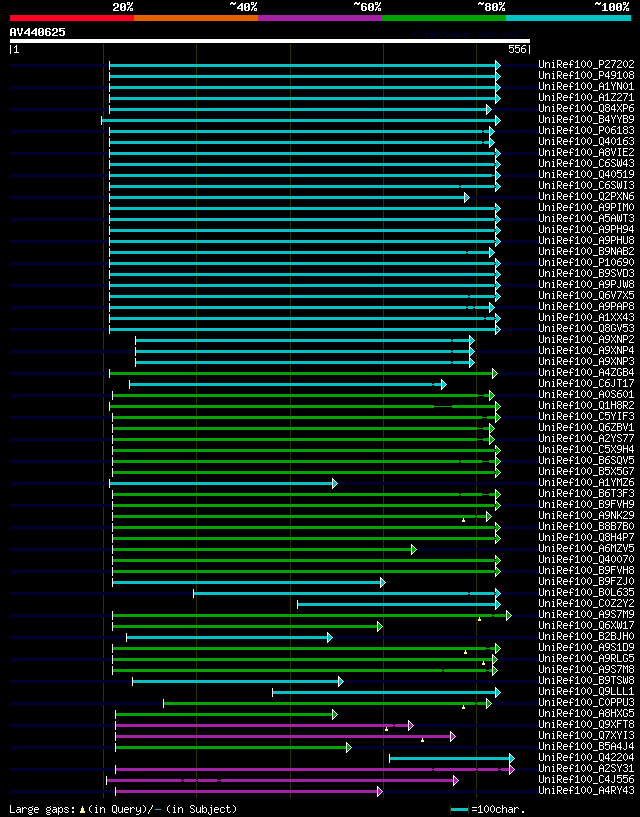Click the ~60% scale label
The width and height of the screenshot is (640, 817).
(x=367, y=7)
